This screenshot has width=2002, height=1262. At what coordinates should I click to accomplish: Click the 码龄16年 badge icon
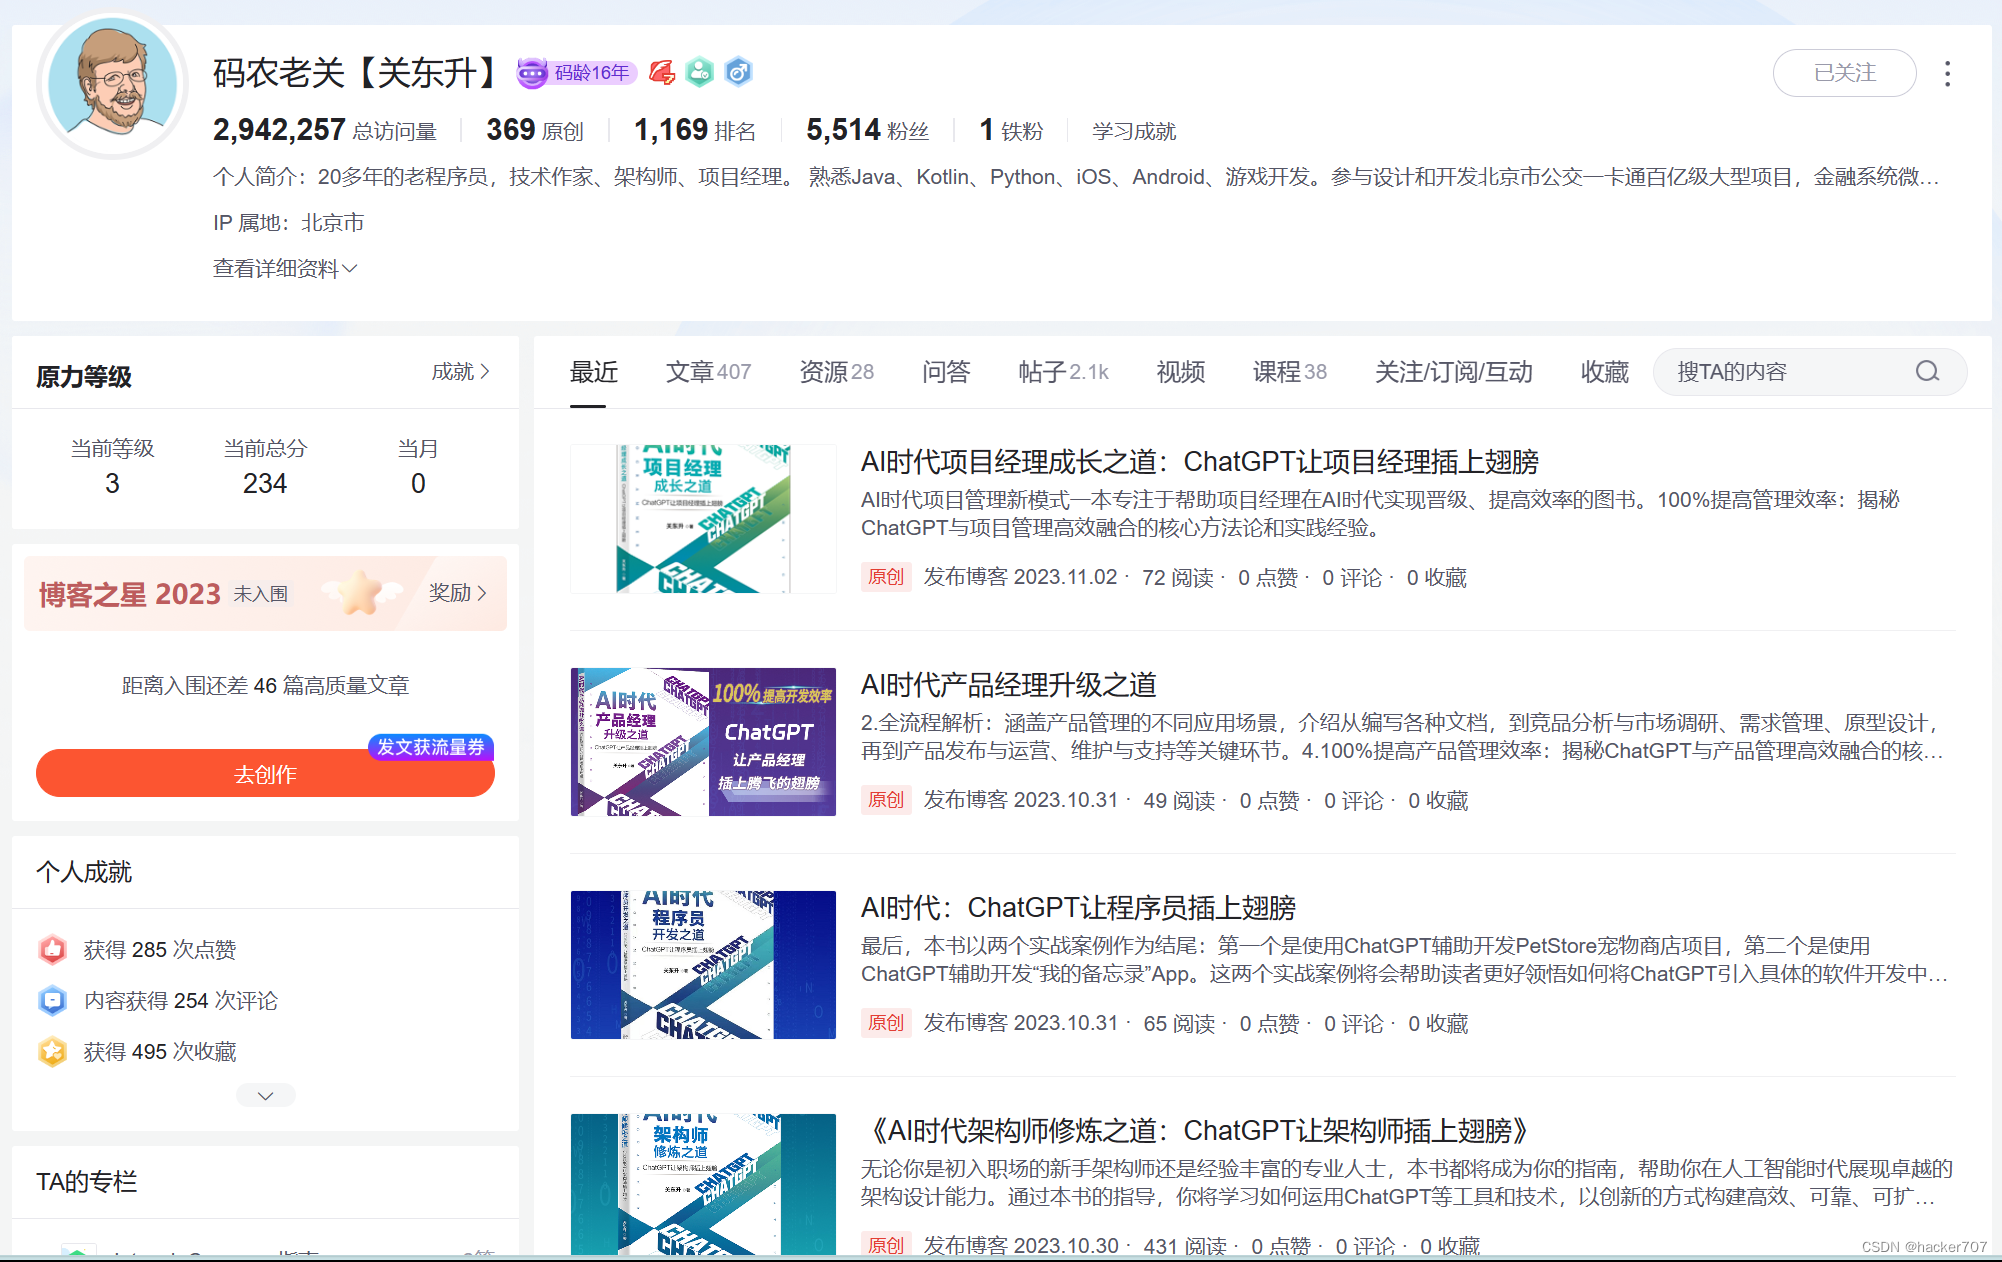533,73
